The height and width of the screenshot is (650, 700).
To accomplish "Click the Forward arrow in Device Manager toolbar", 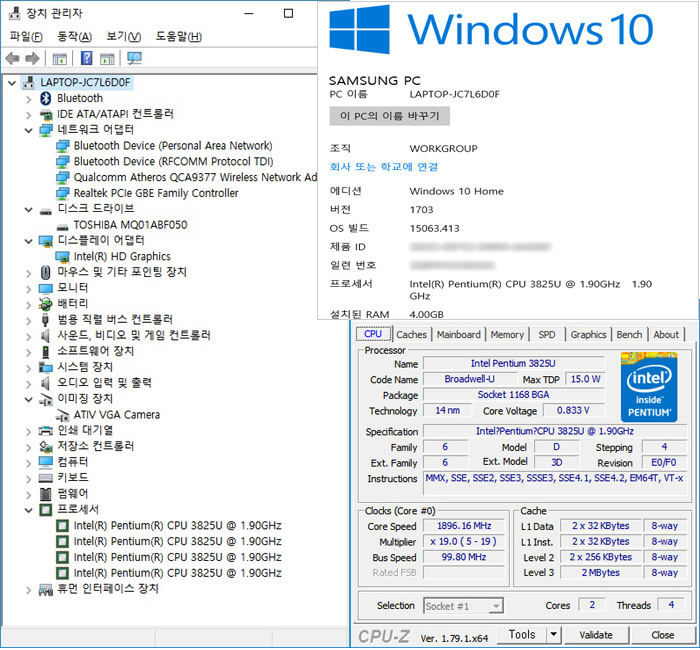I will pos(33,58).
